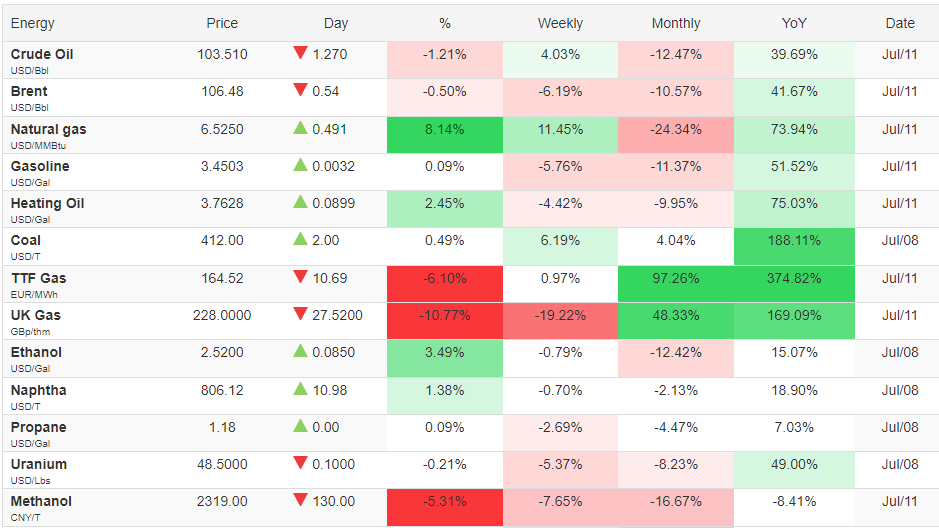Open the Uranium commodity link
This screenshot has width=939, height=528.
coord(39,465)
